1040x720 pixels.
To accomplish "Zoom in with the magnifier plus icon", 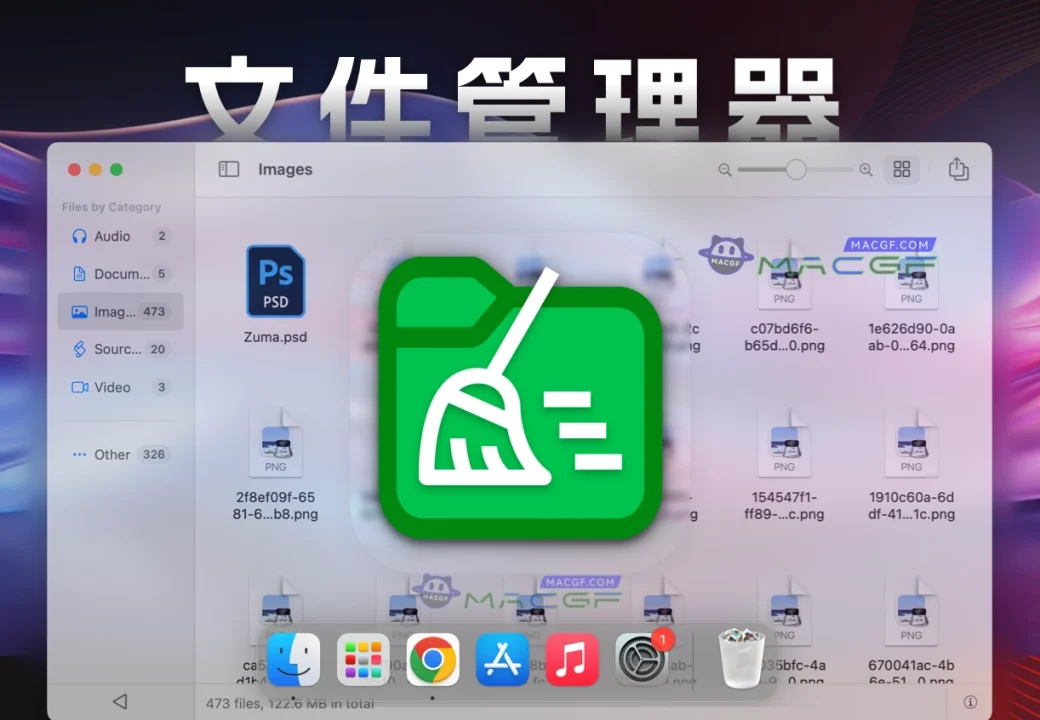I will coord(864,170).
